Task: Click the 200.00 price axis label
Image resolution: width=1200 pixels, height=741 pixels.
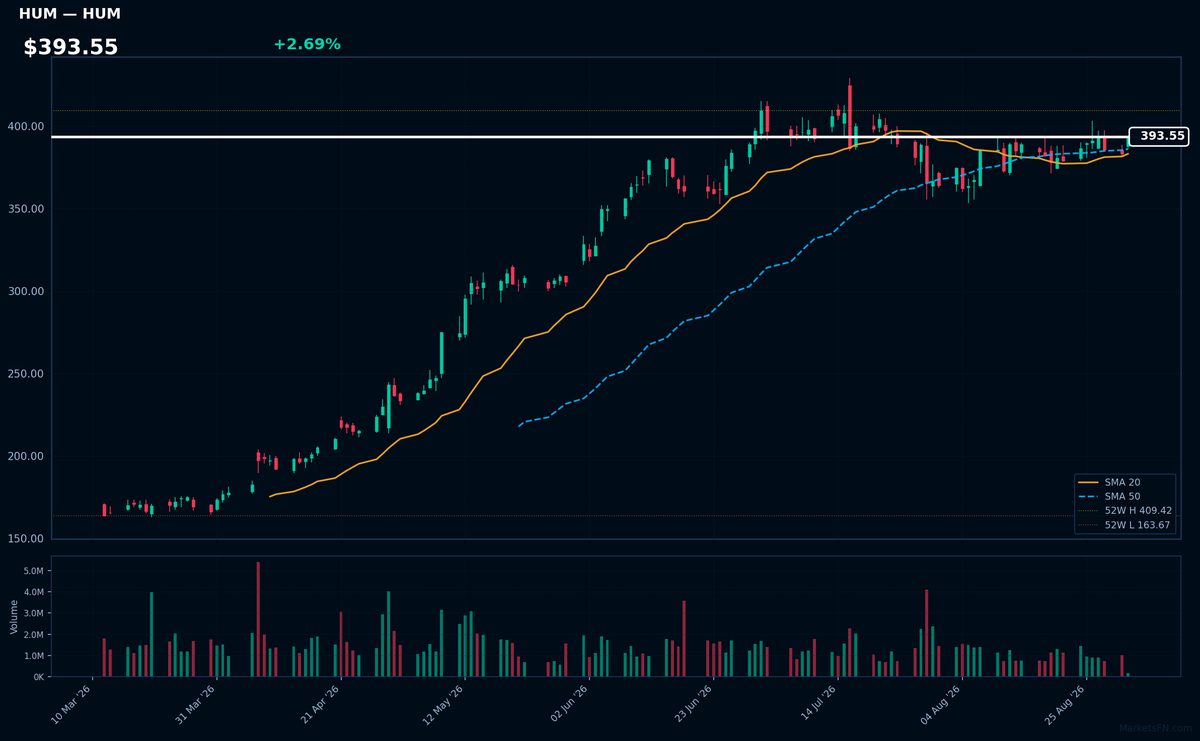Action: coord(27,457)
